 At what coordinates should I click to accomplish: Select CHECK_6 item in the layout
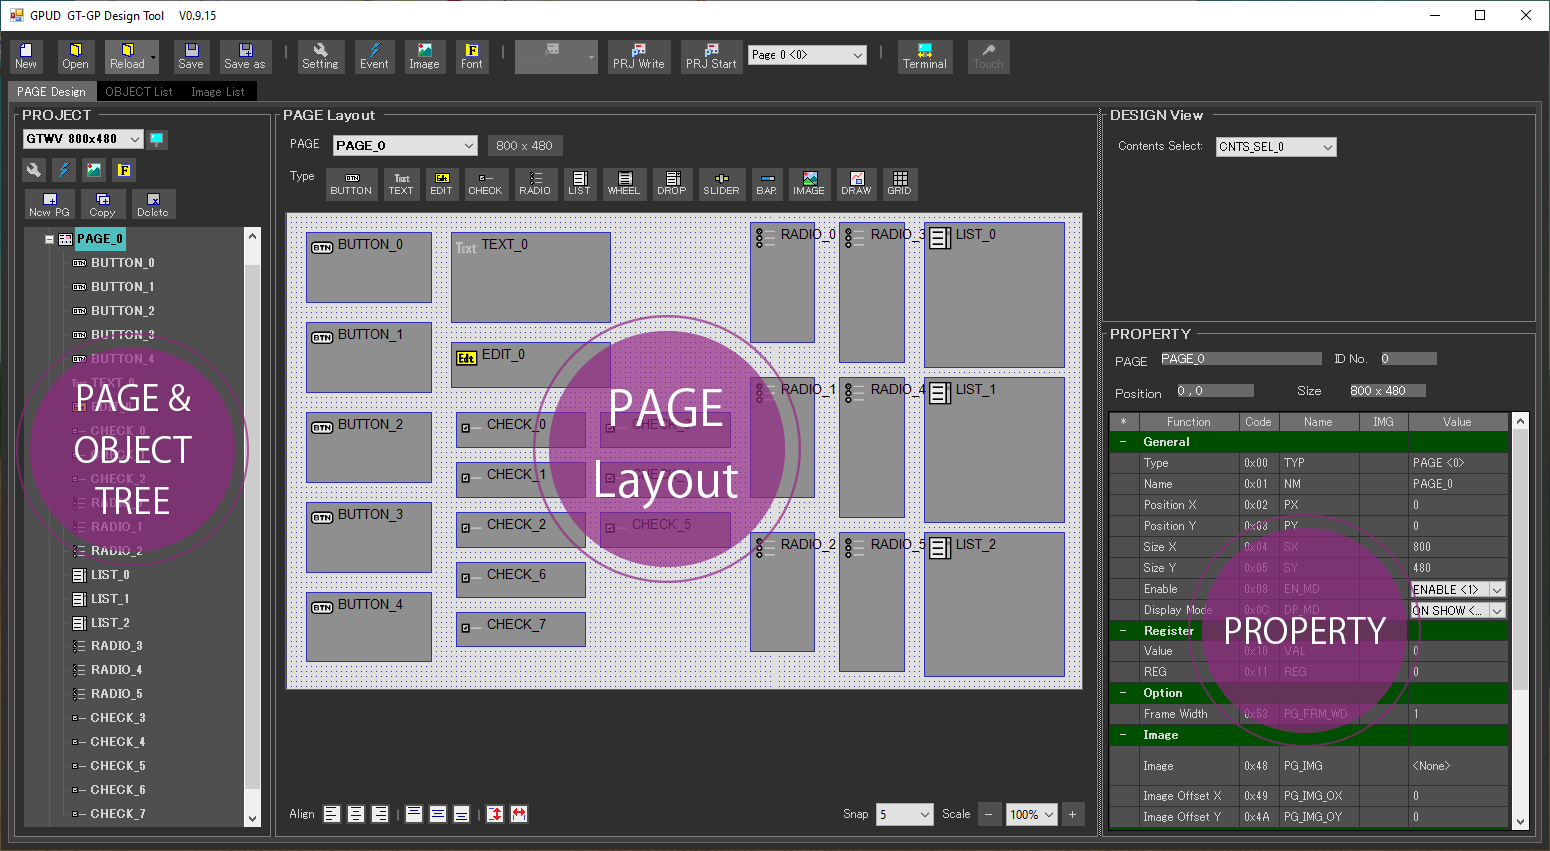[520, 579]
